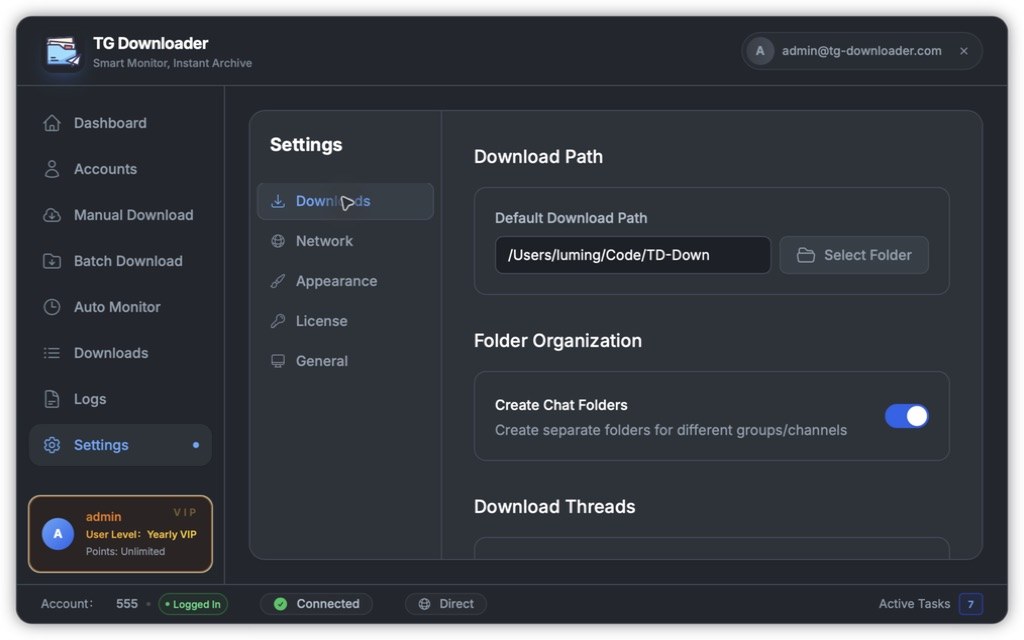1024x640 pixels.
Task: Click the Download Path heading
Action: 538,157
